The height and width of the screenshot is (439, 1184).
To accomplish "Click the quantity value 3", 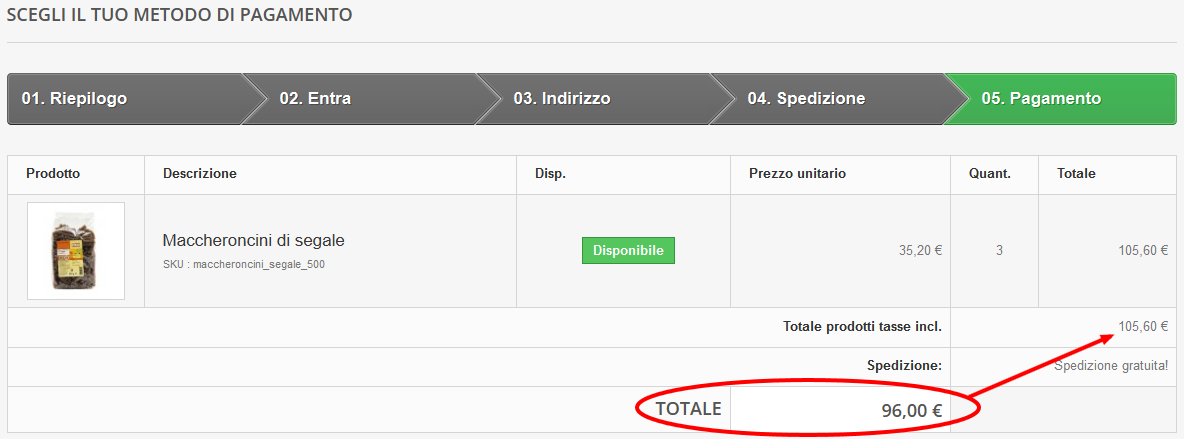I will (x=999, y=251).
